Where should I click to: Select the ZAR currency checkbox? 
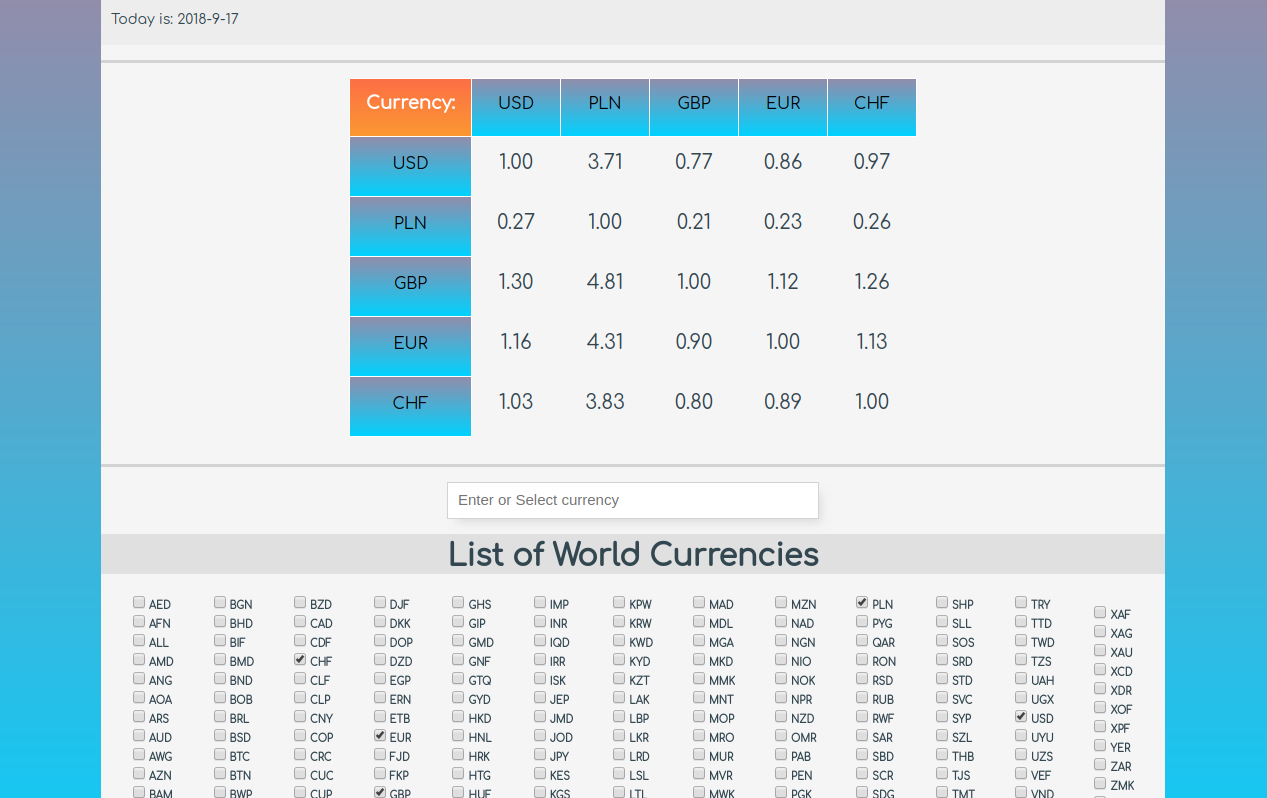[x=1100, y=764]
